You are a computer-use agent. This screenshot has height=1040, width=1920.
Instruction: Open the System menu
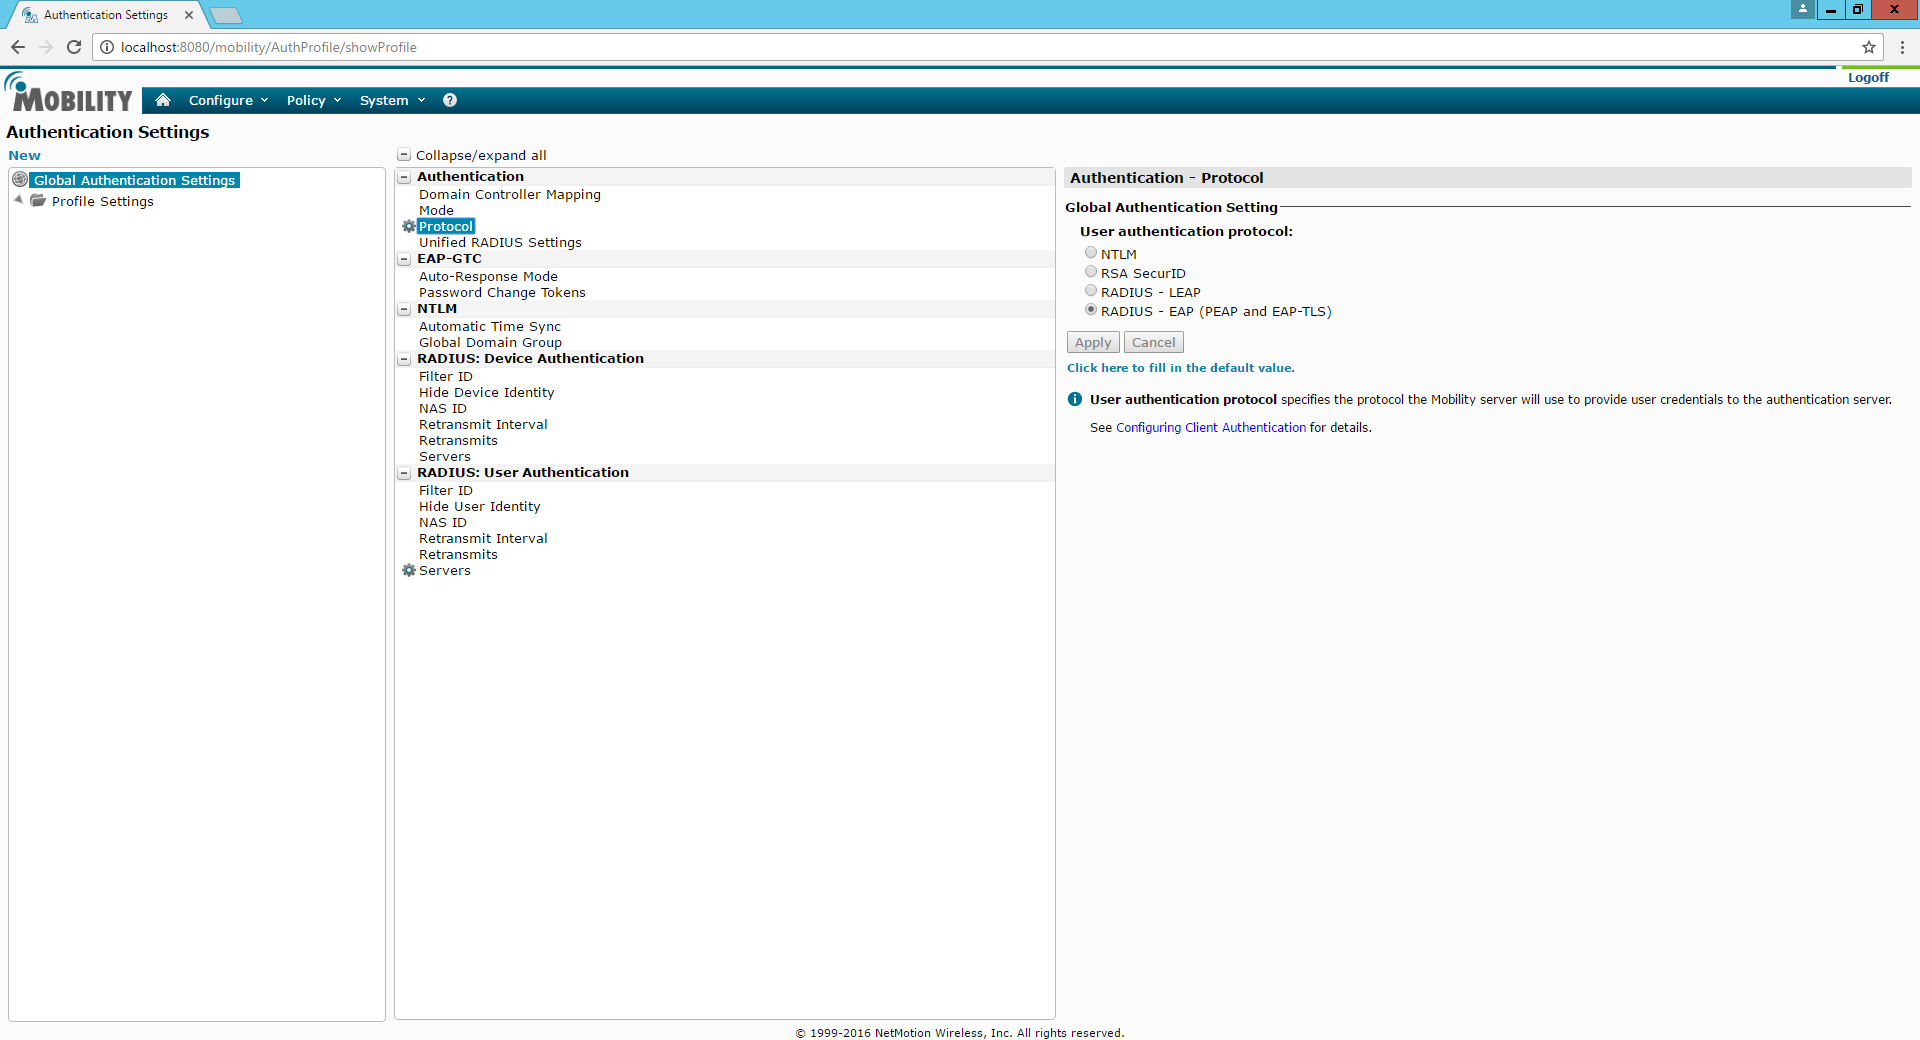[391, 100]
